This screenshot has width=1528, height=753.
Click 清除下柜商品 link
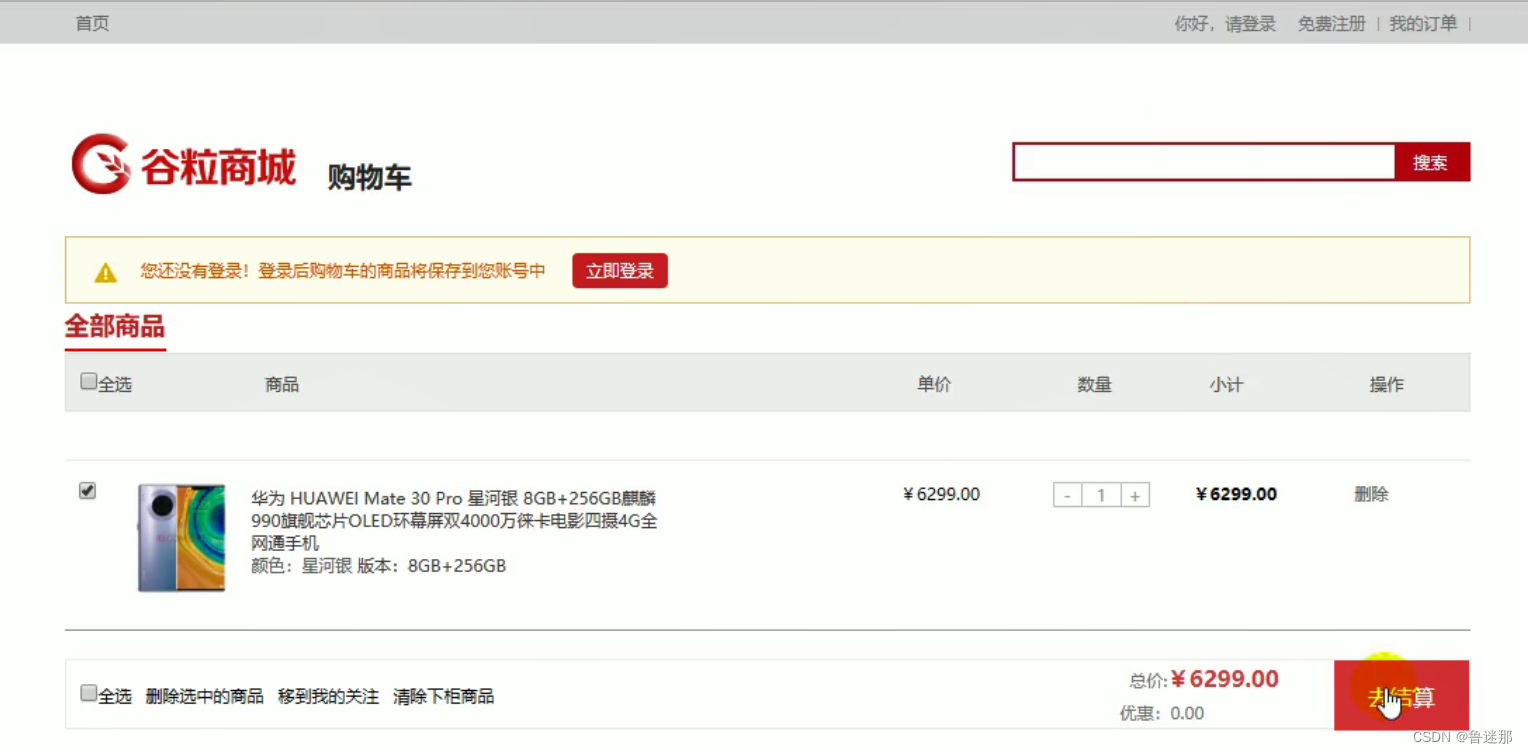coord(443,696)
